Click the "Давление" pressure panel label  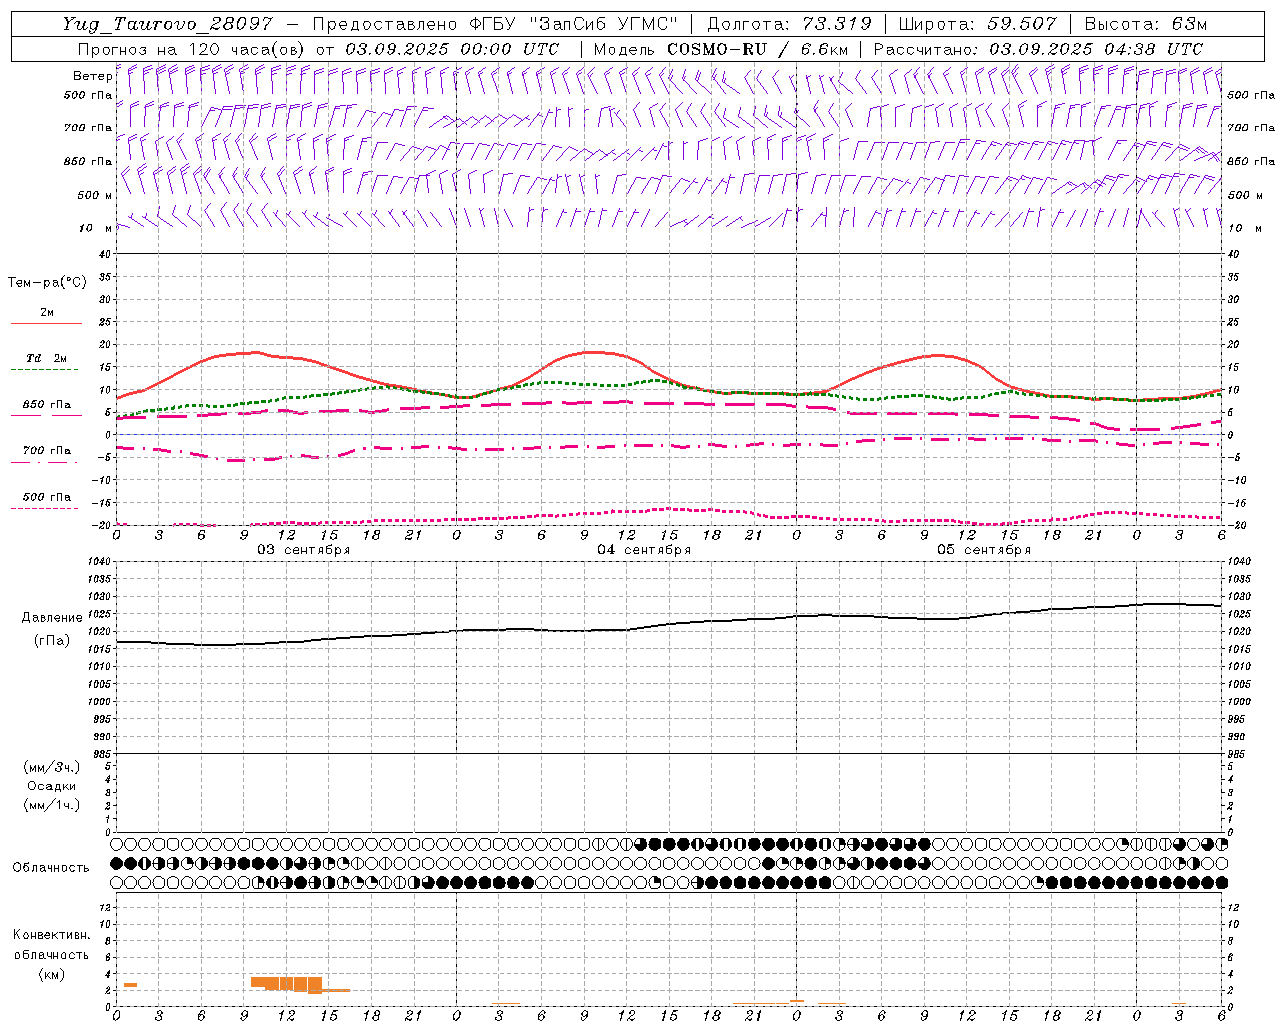(x=52, y=618)
